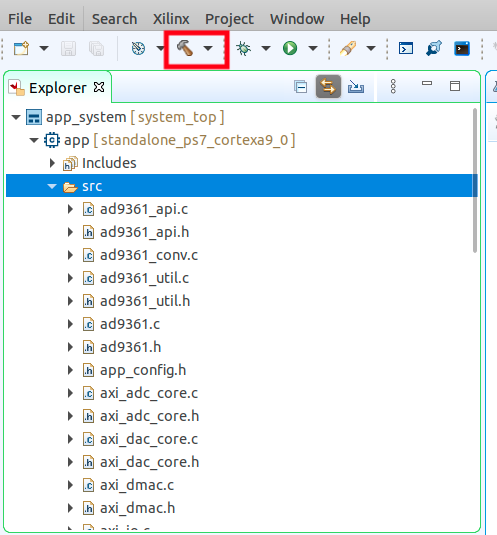The width and height of the screenshot is (497, 535).
Task: Click the build configuration gear icon
Action: point(138,48)
